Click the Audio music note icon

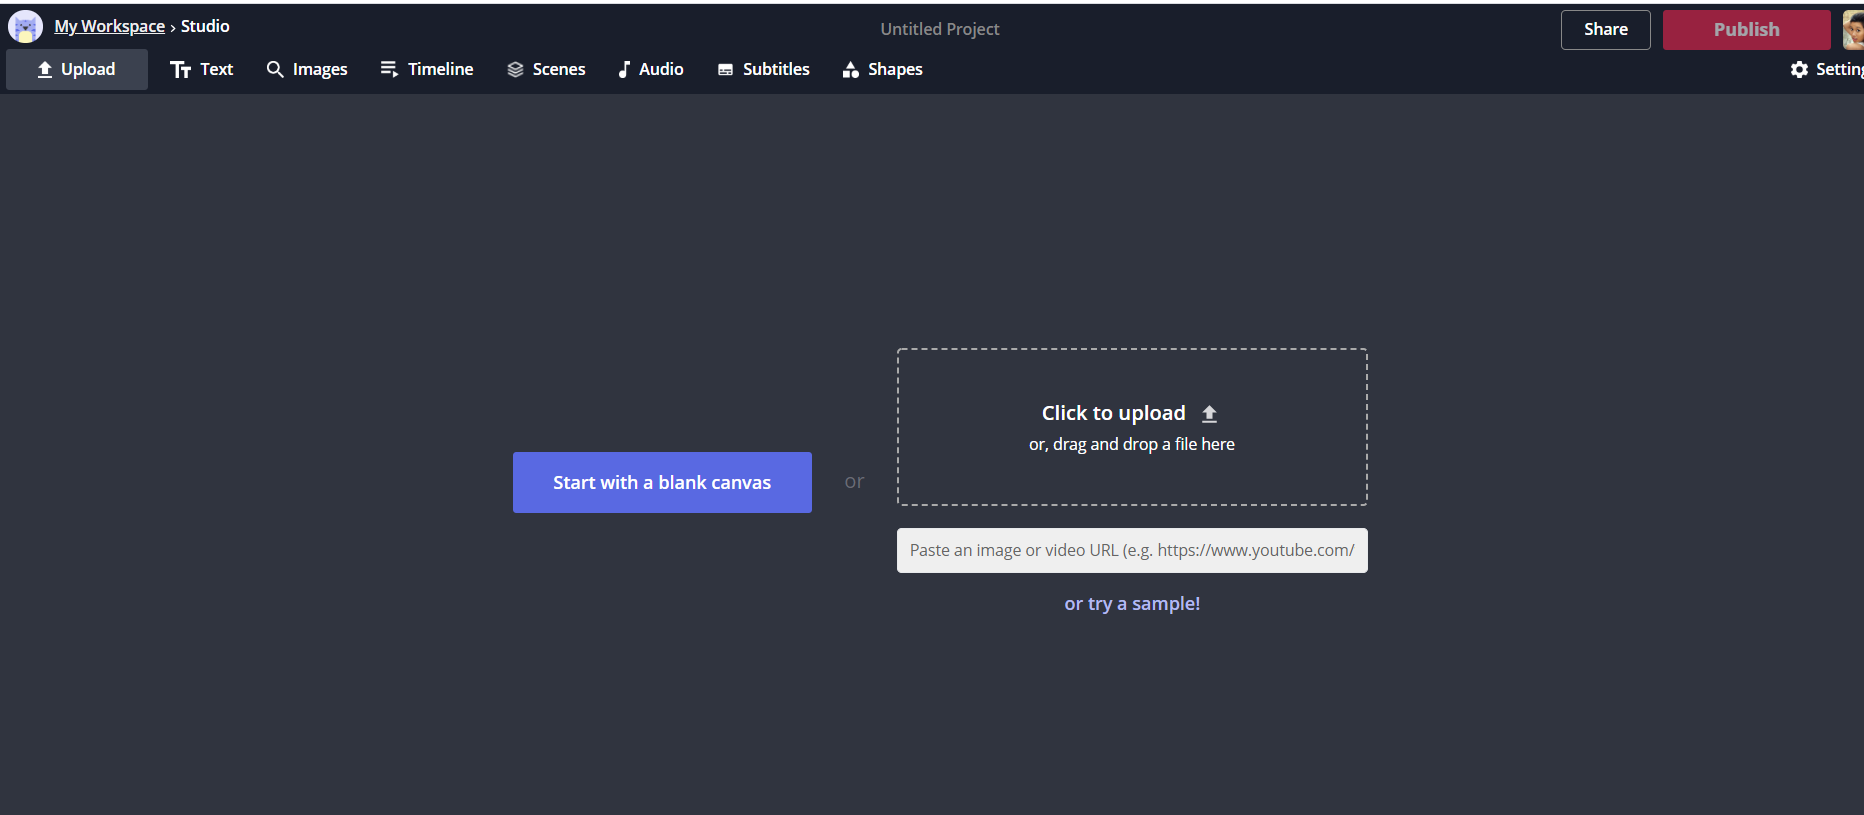click(x=624, y=69)
